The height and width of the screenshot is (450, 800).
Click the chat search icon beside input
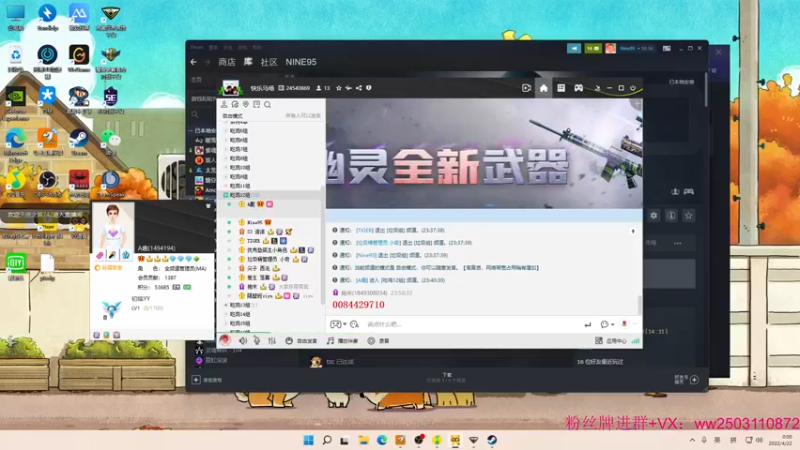coord(355,324)
